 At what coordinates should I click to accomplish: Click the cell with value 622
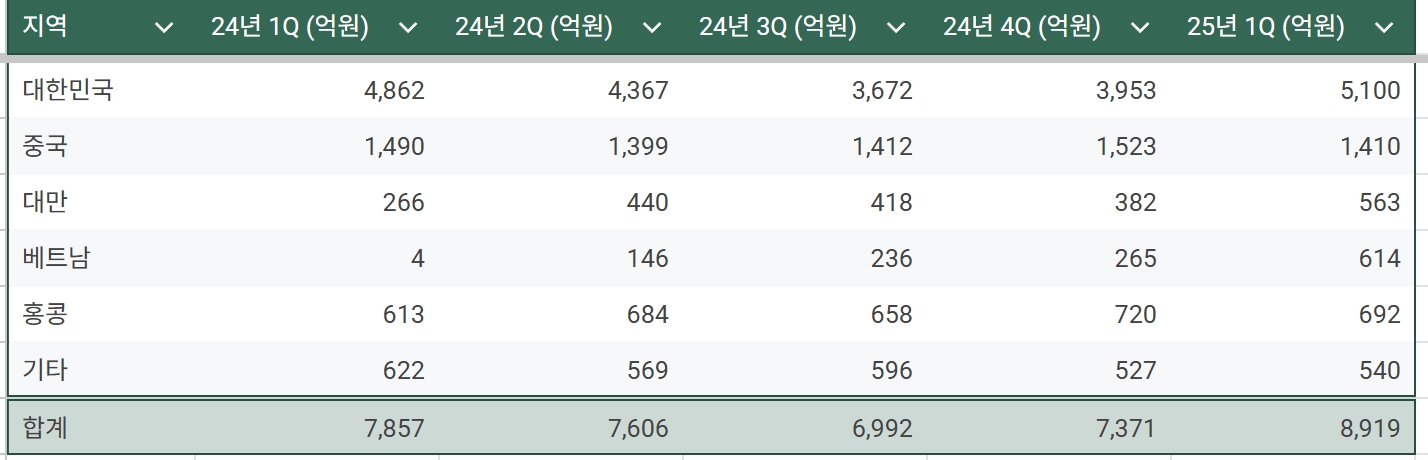(x=317, y=371)
